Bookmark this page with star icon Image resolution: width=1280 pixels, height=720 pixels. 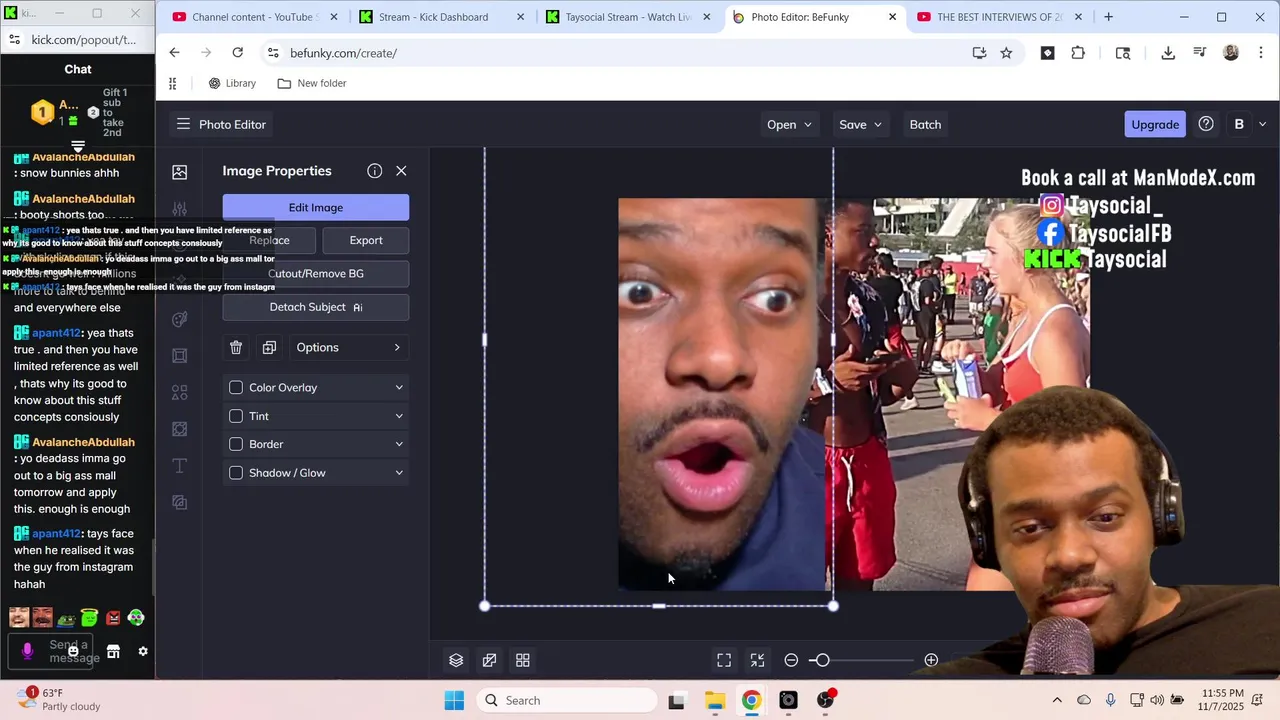(1006, 53)
